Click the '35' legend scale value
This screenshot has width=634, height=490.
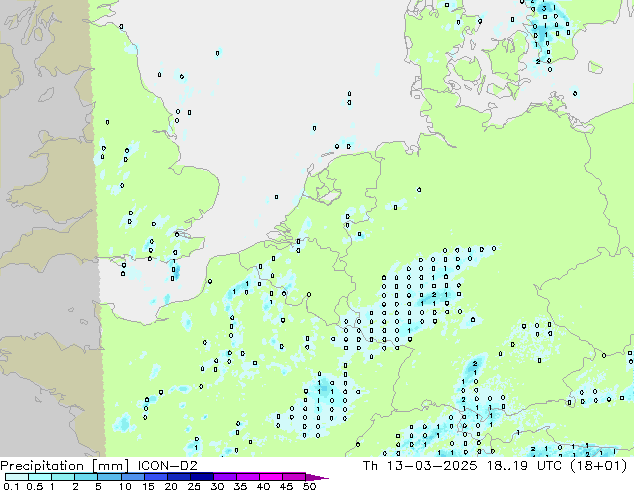240,486
